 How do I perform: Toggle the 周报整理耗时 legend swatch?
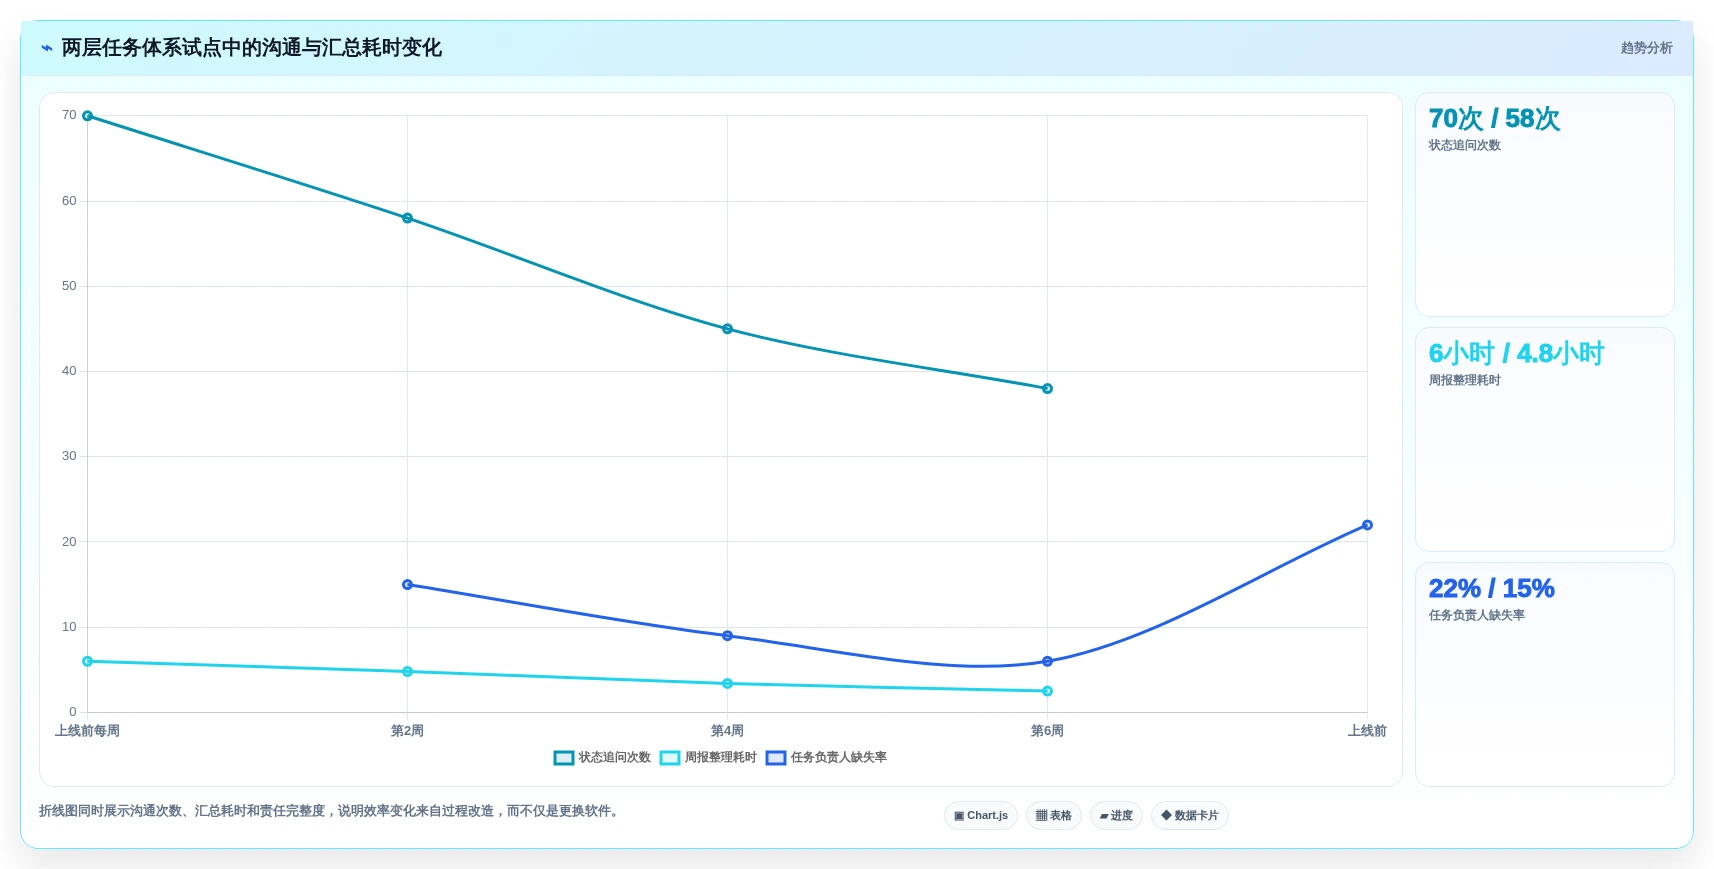point(670,758)
